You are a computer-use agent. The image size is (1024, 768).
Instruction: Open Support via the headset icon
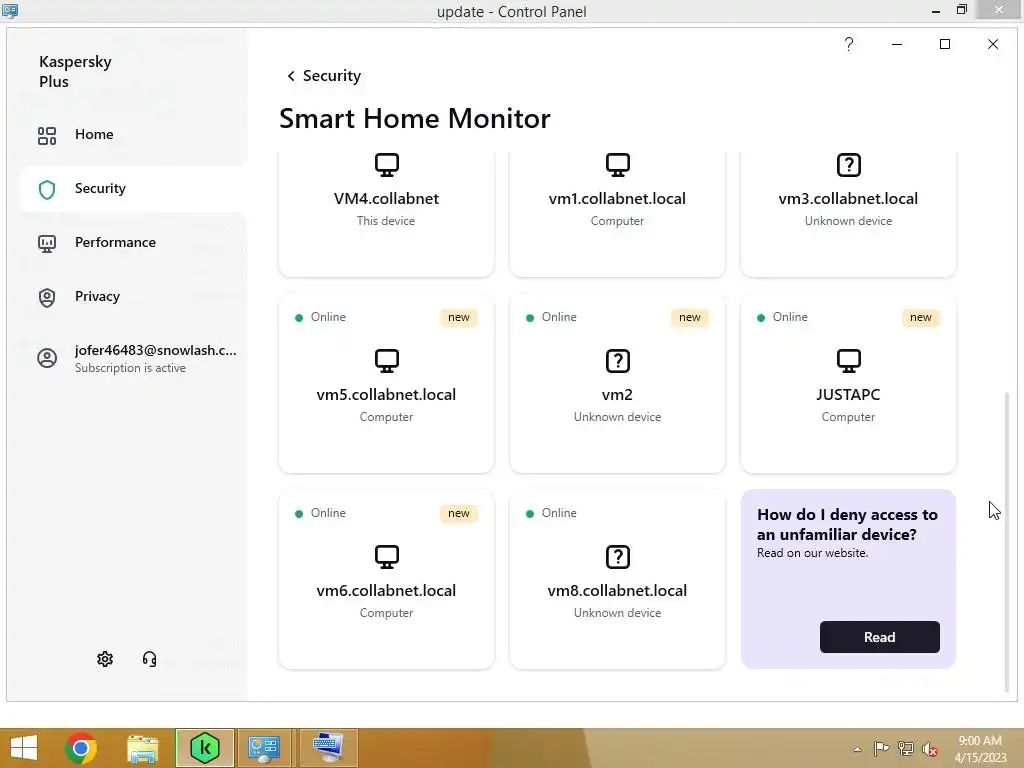150,659
